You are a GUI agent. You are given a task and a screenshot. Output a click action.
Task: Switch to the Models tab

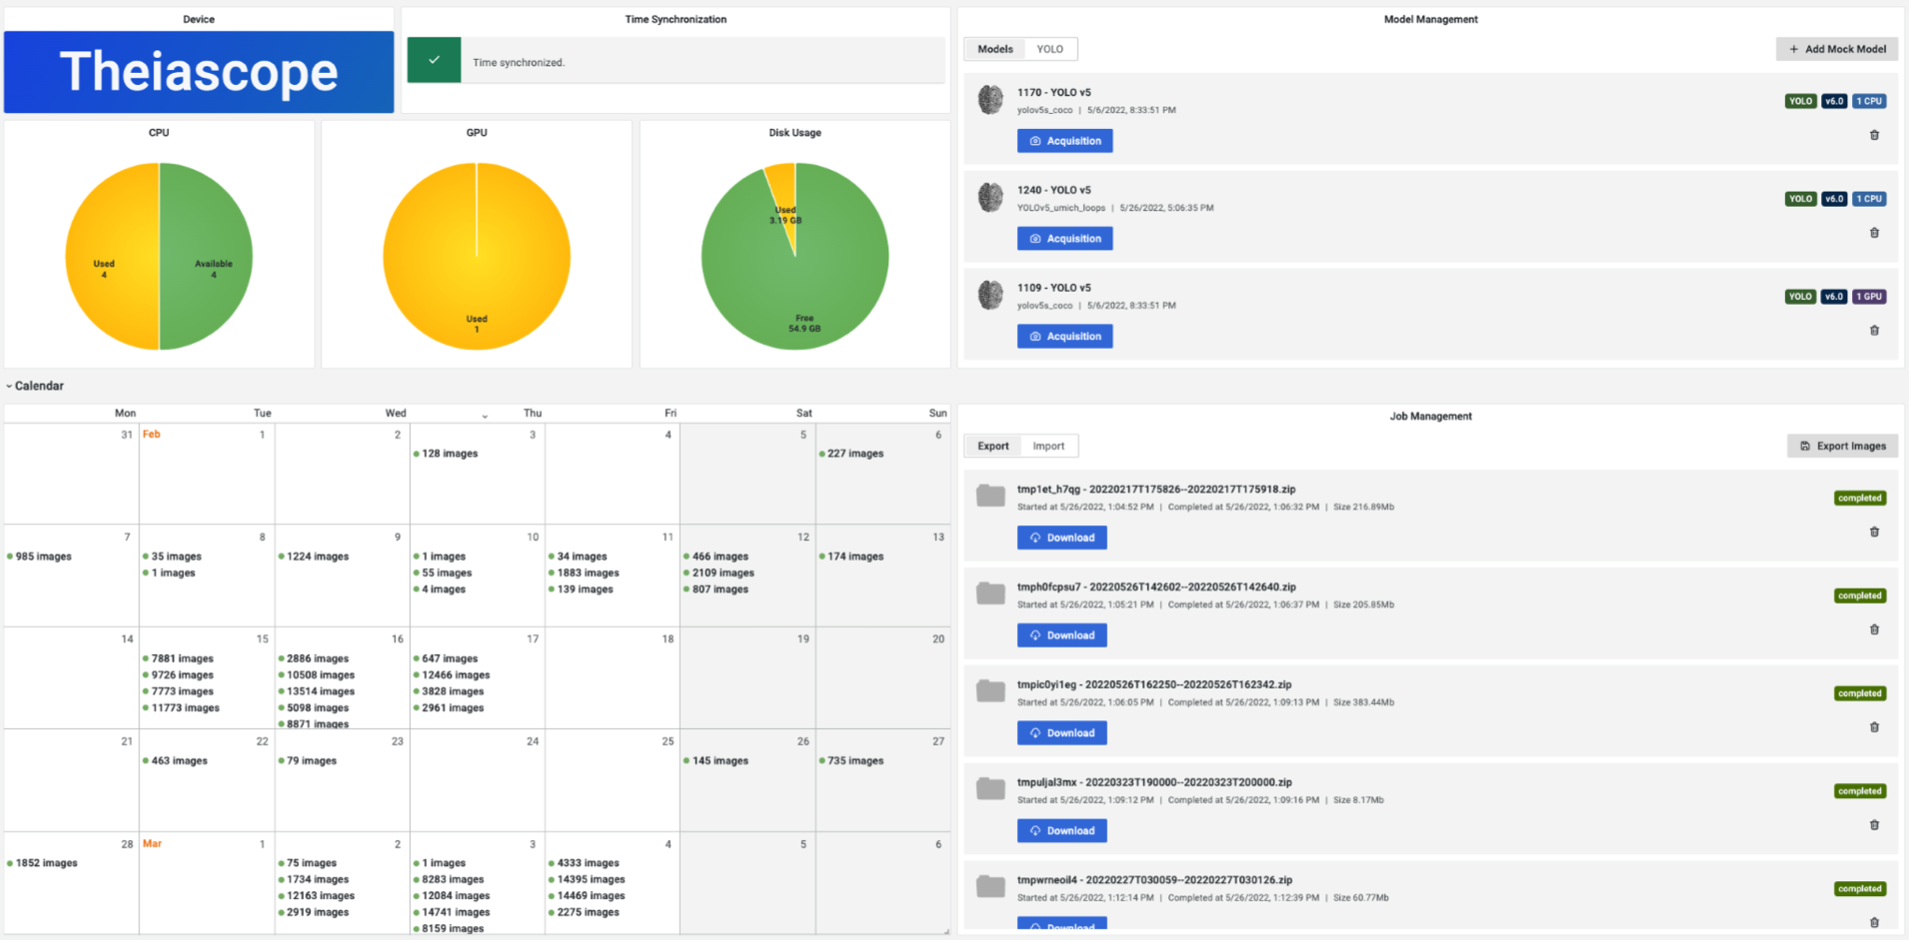995,49
